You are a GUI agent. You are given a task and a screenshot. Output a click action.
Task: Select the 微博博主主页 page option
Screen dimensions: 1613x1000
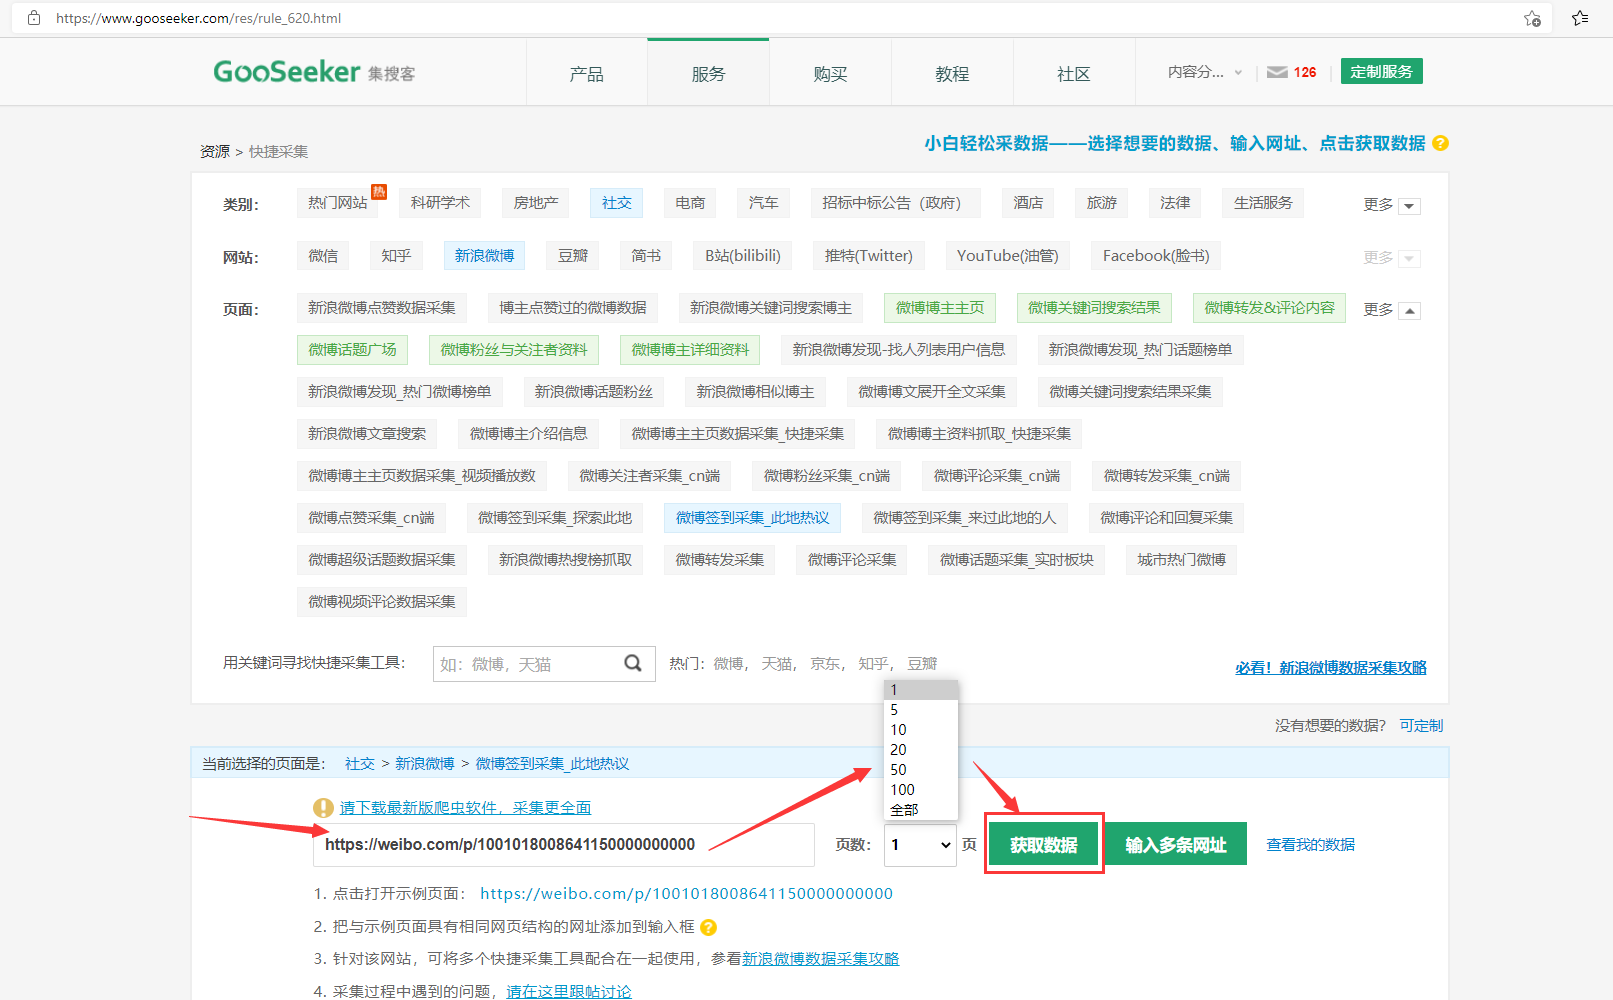(x=940, y=308)
